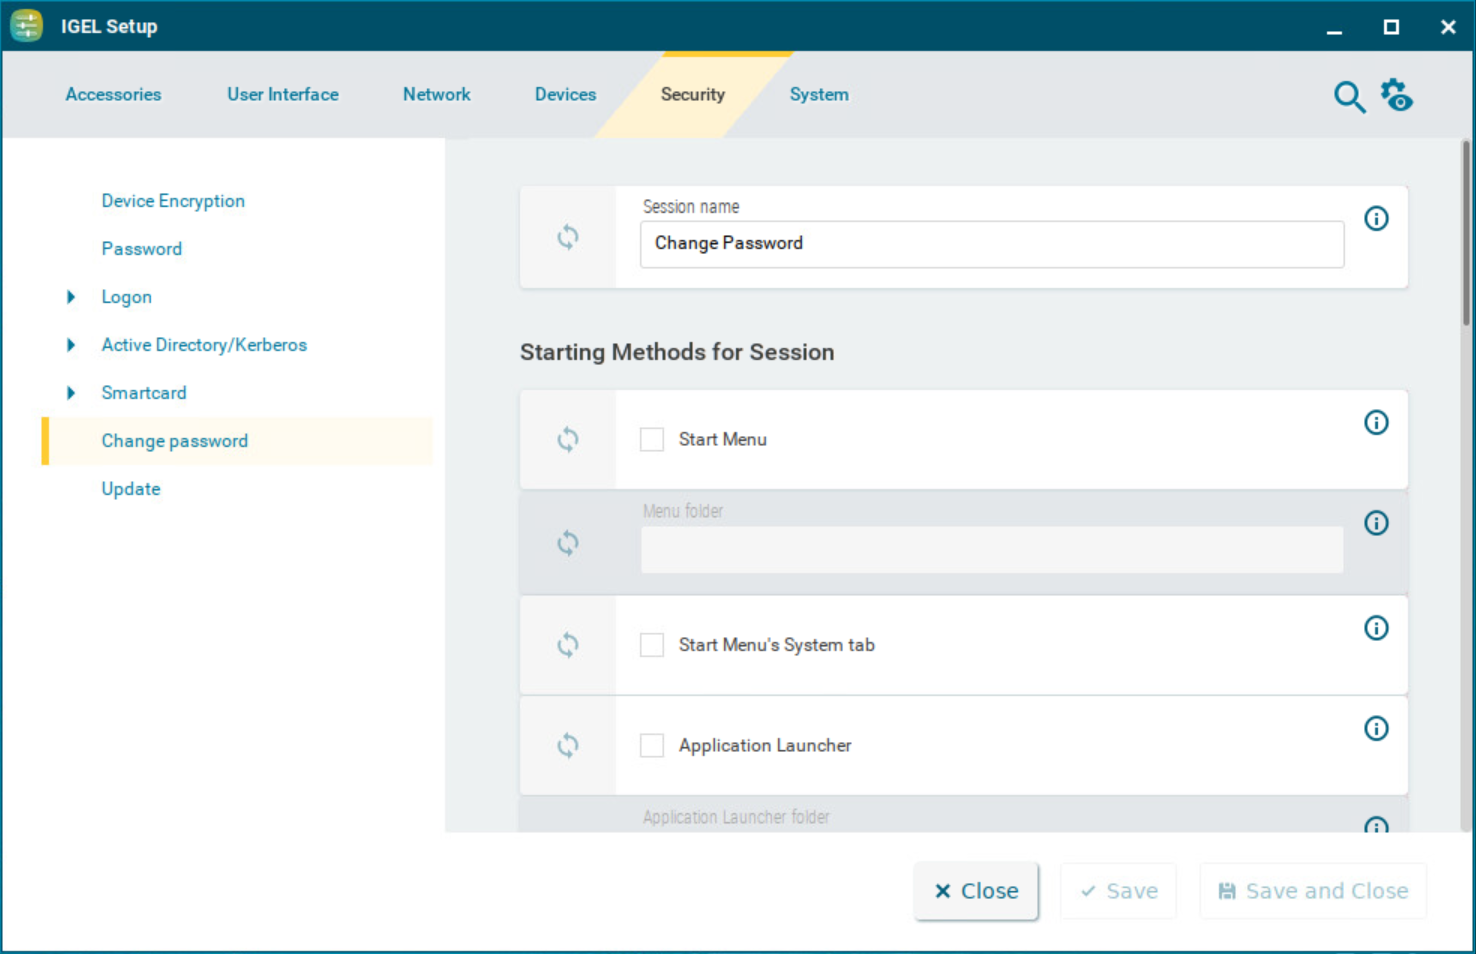Click reset icon beside Start Menu checkbox

[567, 440]
